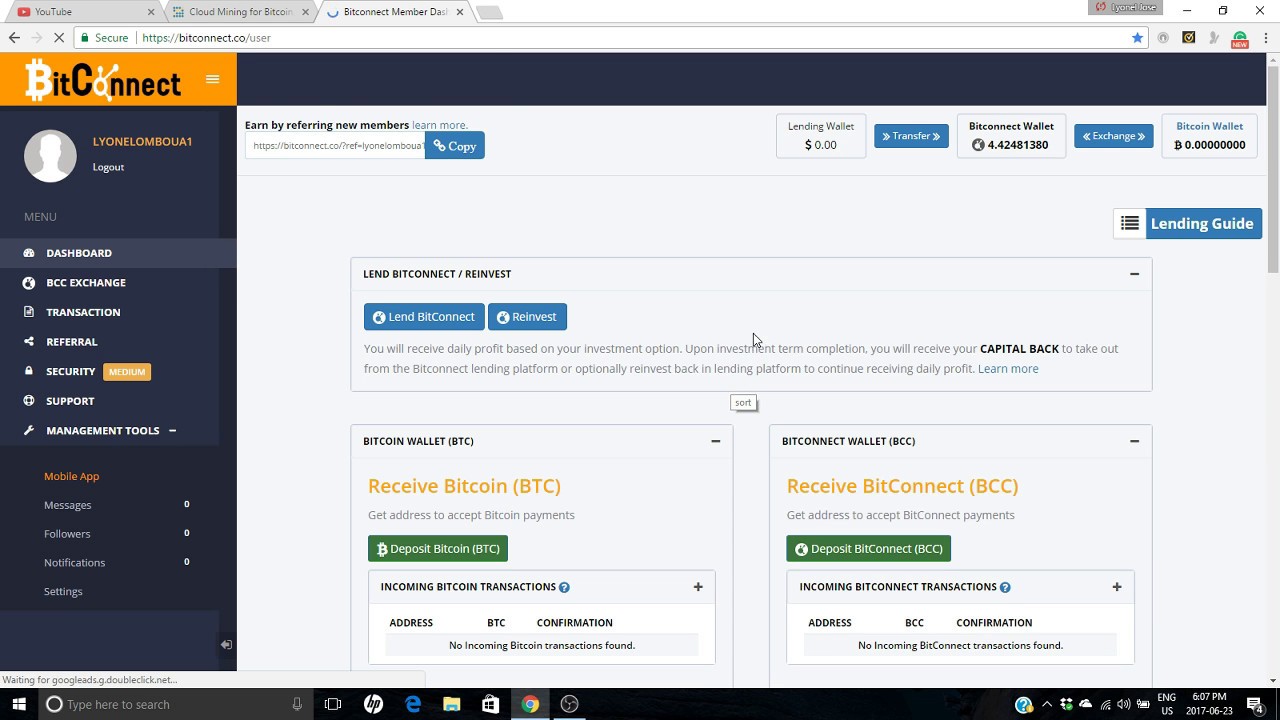
Task: Click the referral learn more link
Action: 439,125
